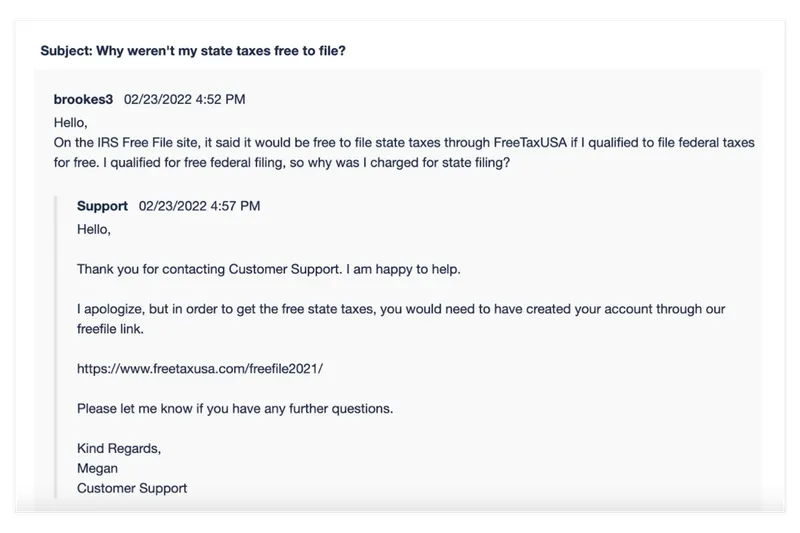The width and height of the screenshot is (800, 533).
Task: Click the 02/23/2022 4:52 PM timestamp
Action: pyautogui.click(x=184, y=99)
